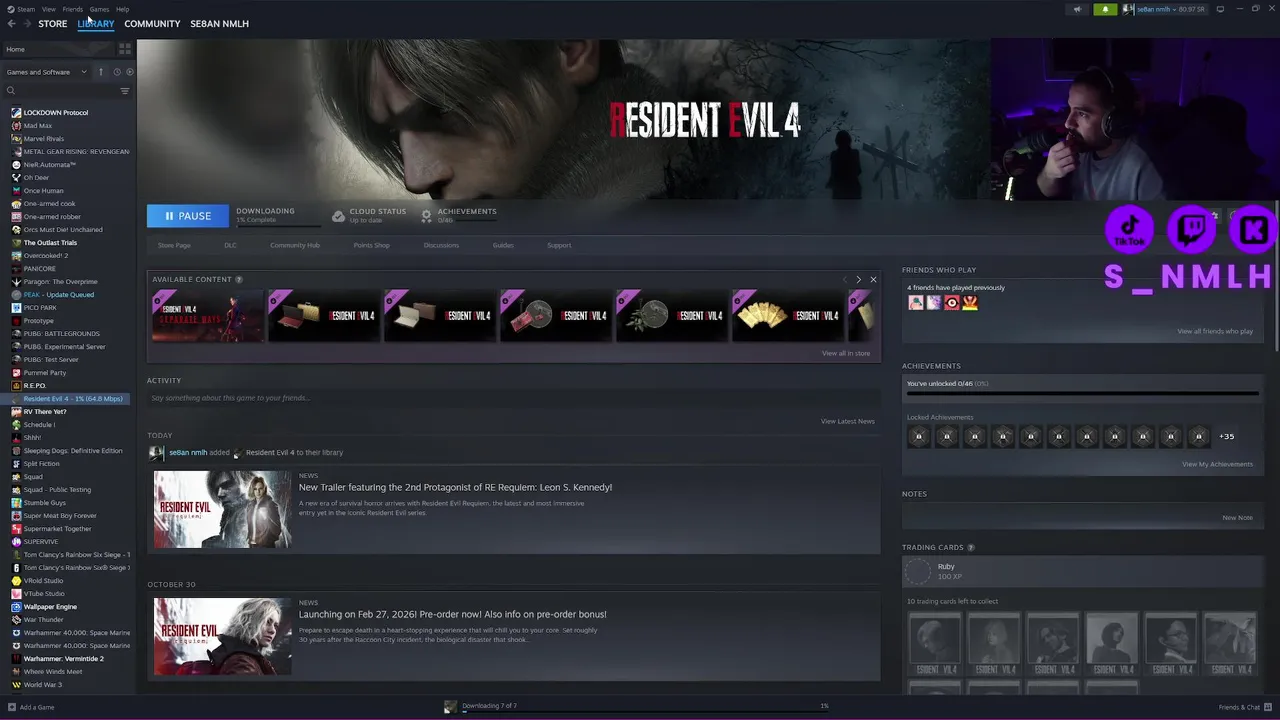Screen dimensions: 1280x720
Task: Open the +35 more achievements badge
Action: click(x=1226, y=436)
